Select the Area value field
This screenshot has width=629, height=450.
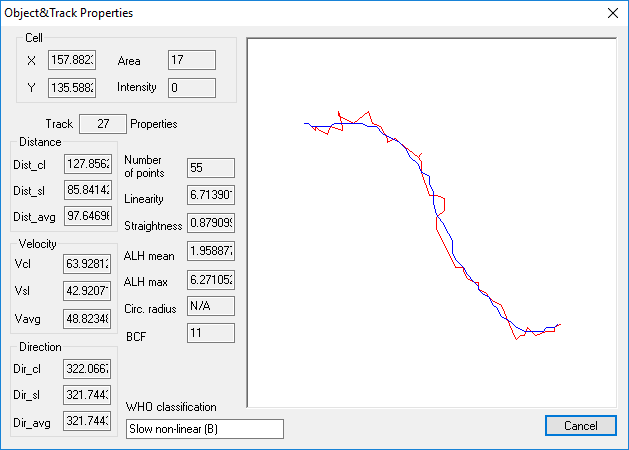coord(191,61)
